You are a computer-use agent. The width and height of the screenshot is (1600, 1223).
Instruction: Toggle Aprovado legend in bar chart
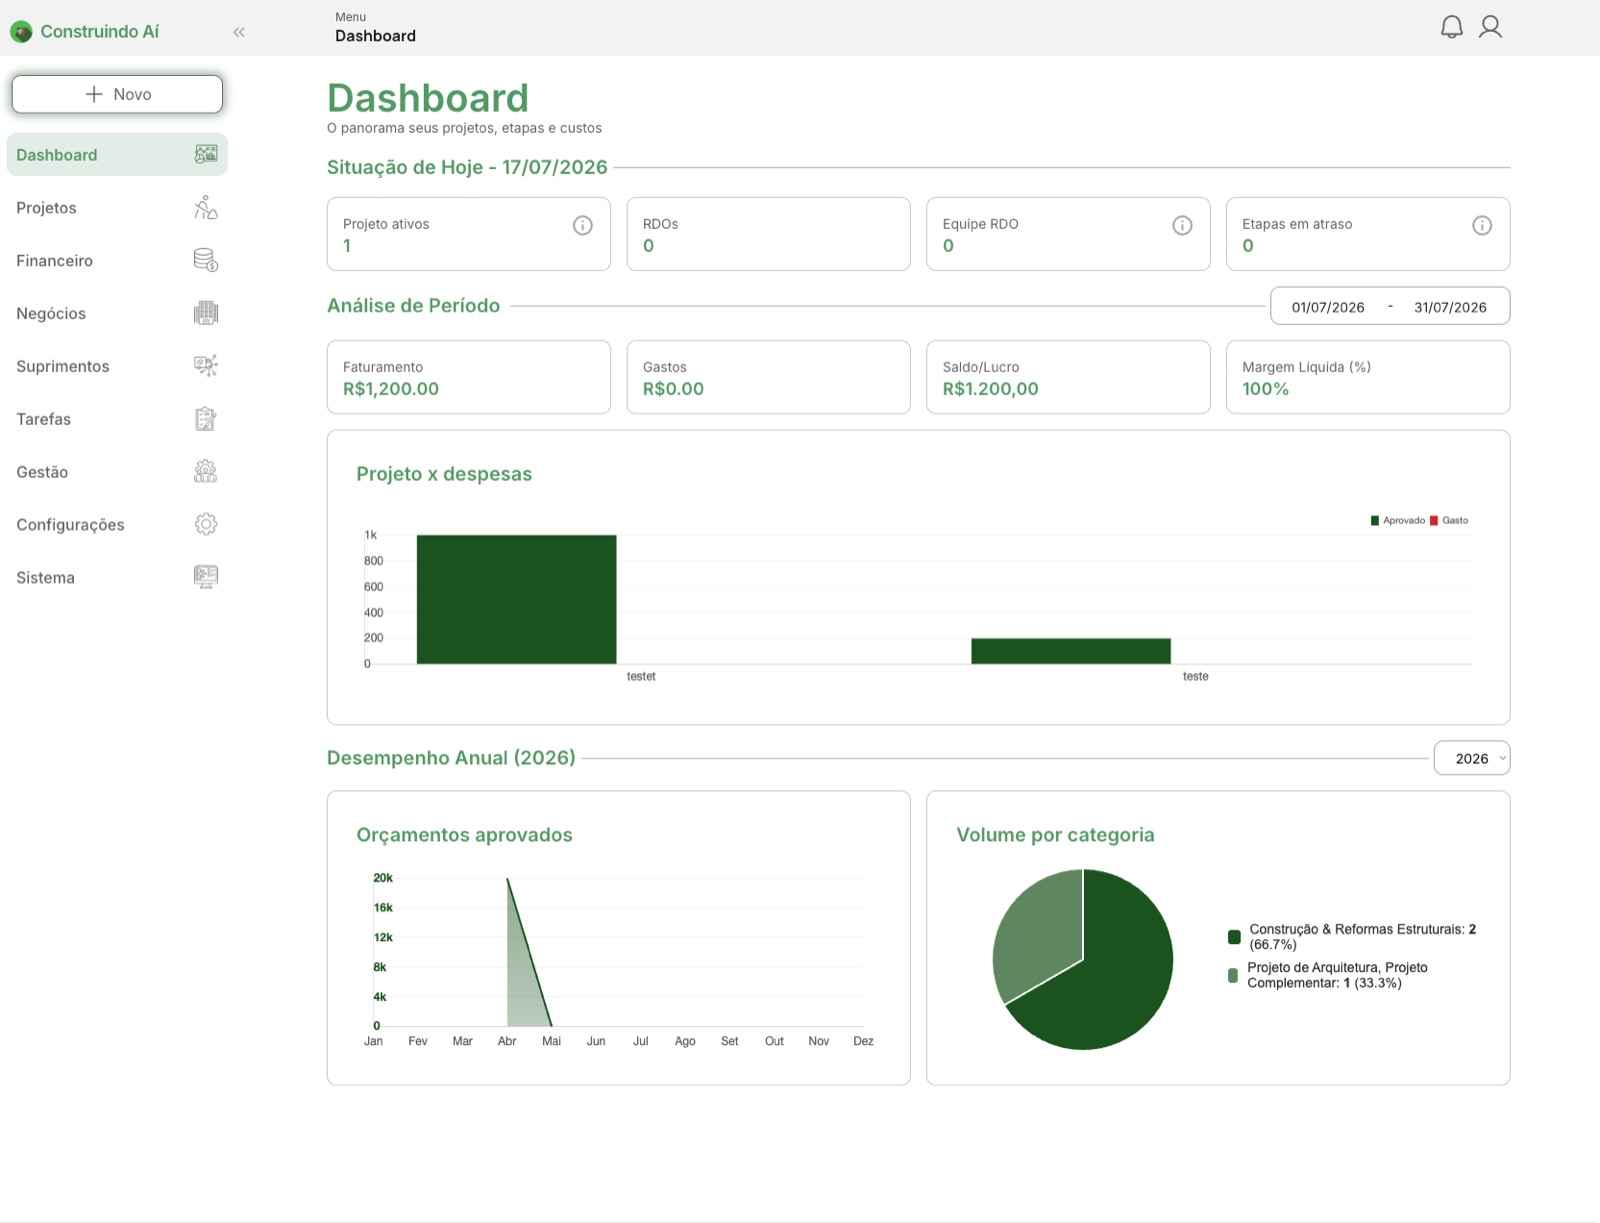1397,520
